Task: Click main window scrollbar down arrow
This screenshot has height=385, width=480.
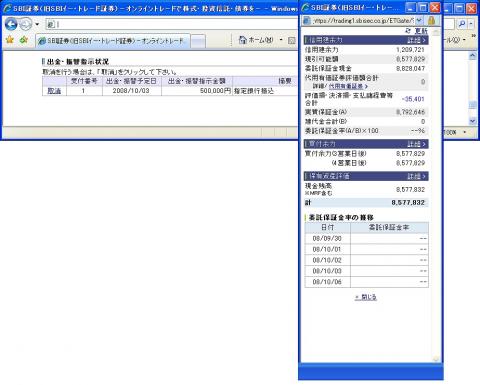Action: coord(472,121)
